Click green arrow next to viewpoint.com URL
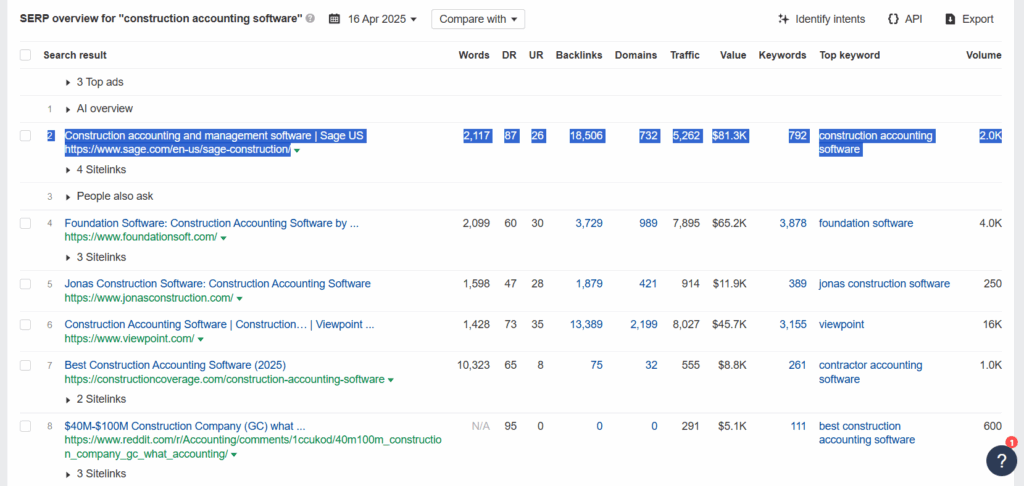This screenshot has width=1024, height=486. pyautogui.click(x=200, y=339)
